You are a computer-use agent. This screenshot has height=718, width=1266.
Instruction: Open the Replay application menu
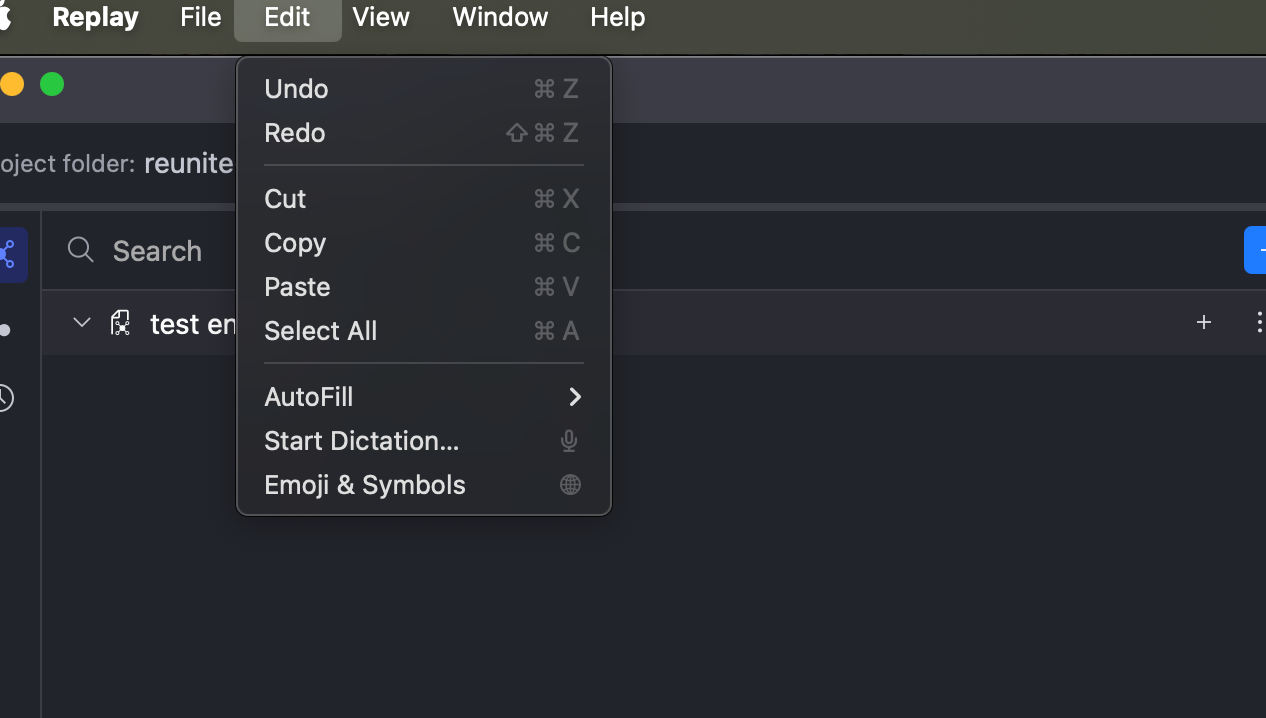click(95, 17)
